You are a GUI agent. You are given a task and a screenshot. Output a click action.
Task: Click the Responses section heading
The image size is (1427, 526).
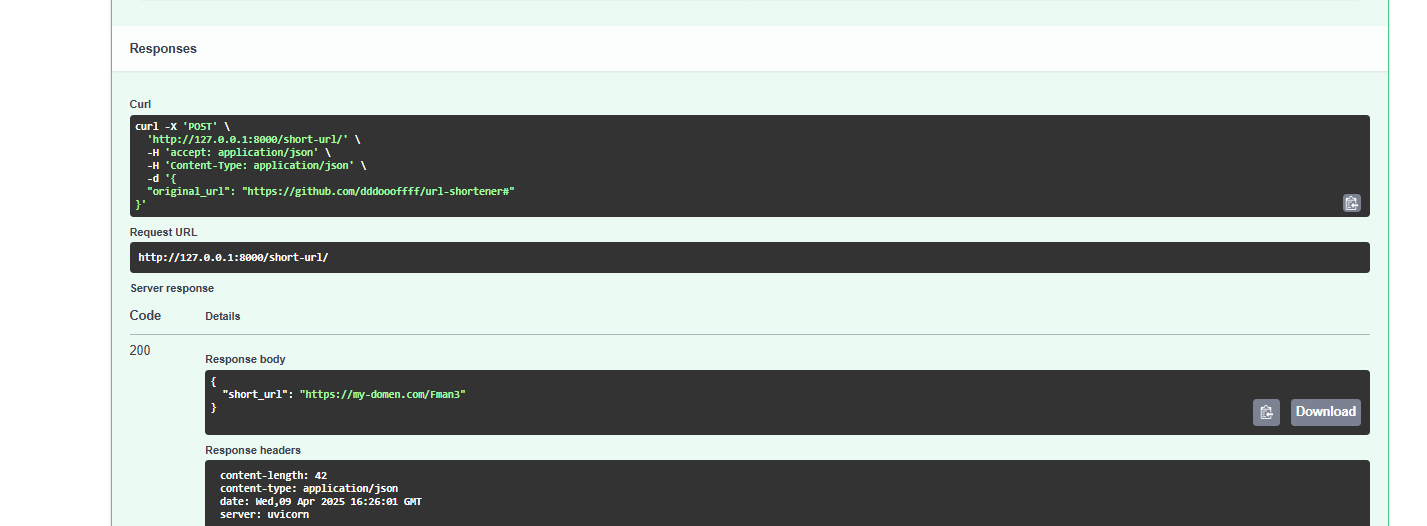pos(163,48)
